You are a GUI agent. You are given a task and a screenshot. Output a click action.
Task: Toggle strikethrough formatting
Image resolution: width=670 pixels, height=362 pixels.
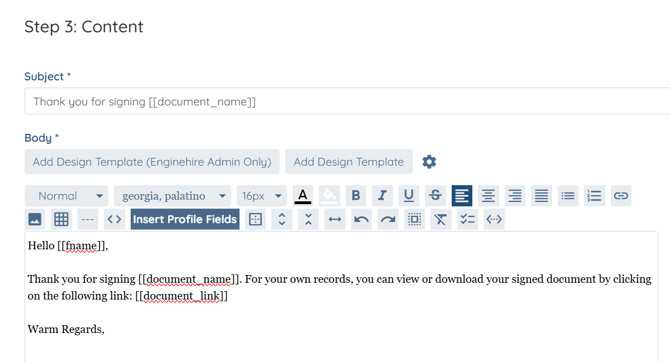[435, 196]
